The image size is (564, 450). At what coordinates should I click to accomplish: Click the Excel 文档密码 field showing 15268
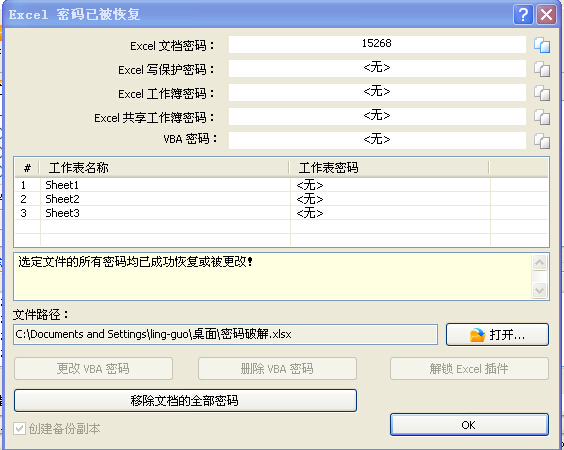[377, 44]
